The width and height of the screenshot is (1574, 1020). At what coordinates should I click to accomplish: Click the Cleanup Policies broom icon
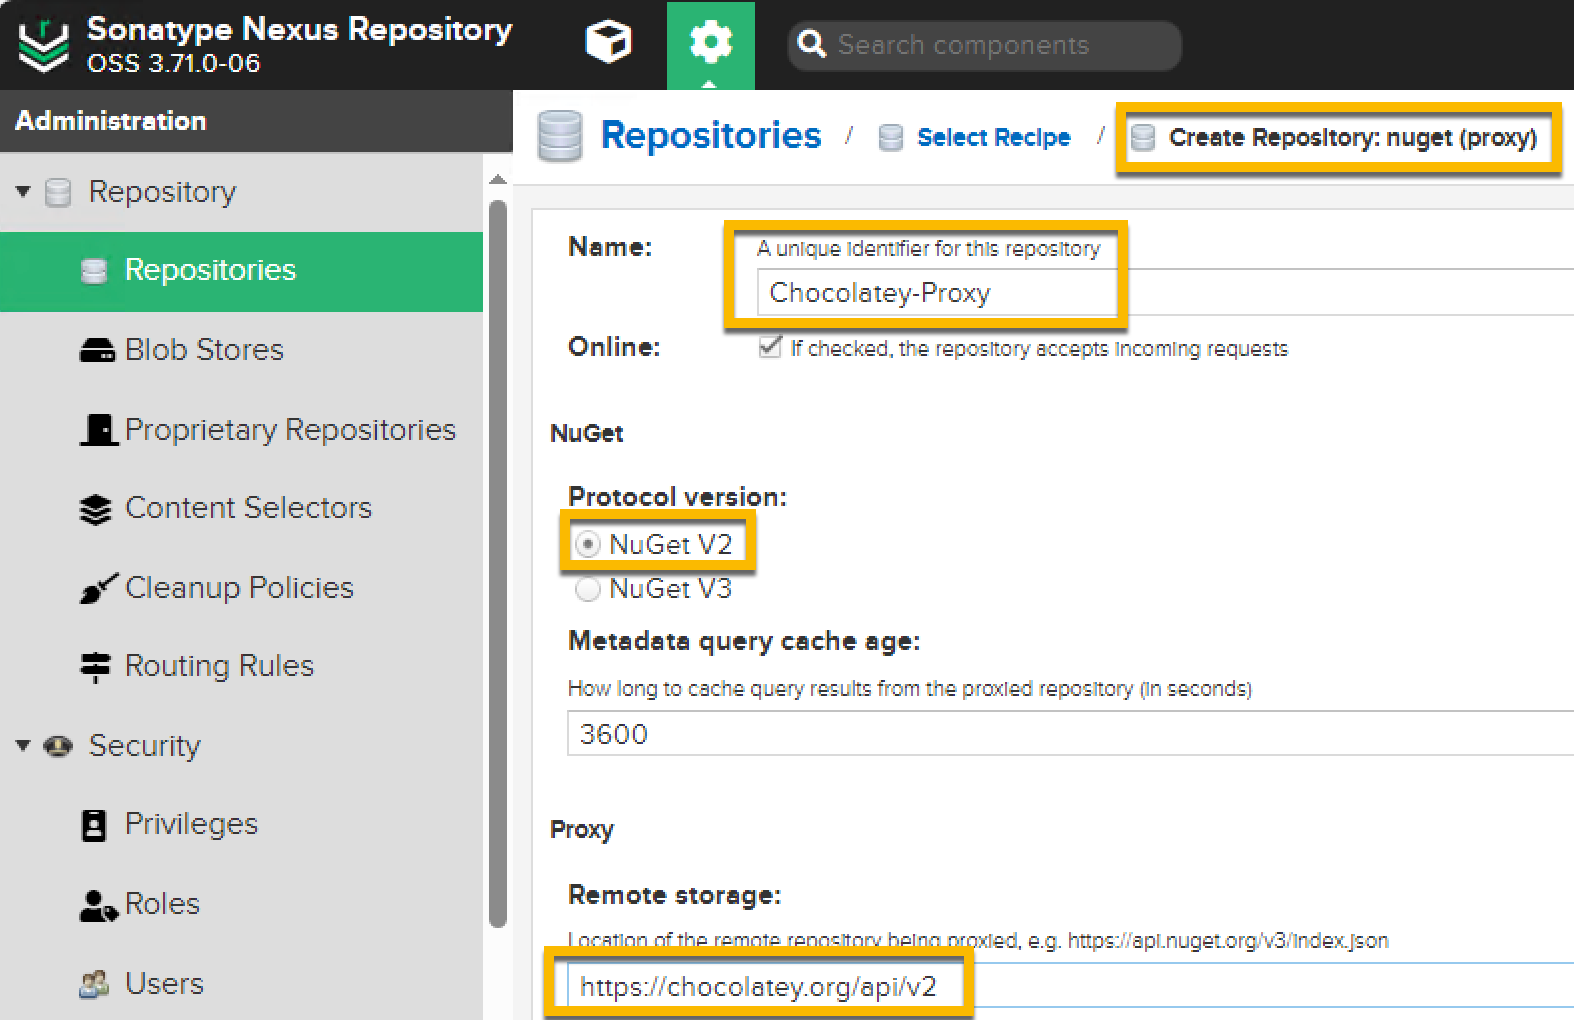pos(98,588)
